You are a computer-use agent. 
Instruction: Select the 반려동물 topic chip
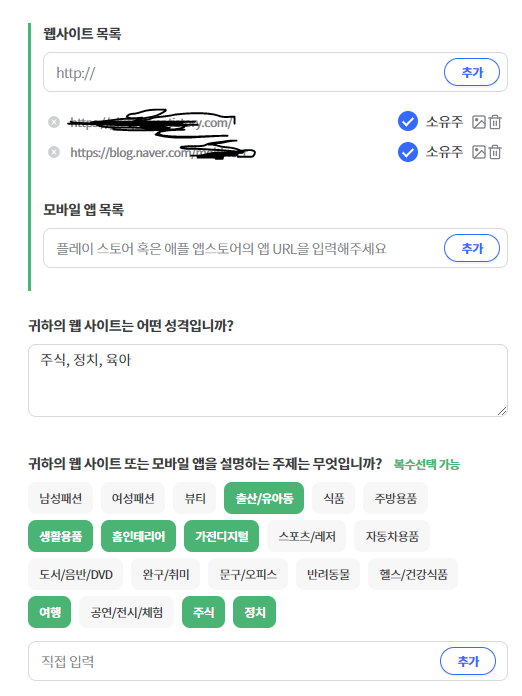(x=328, y=574)
